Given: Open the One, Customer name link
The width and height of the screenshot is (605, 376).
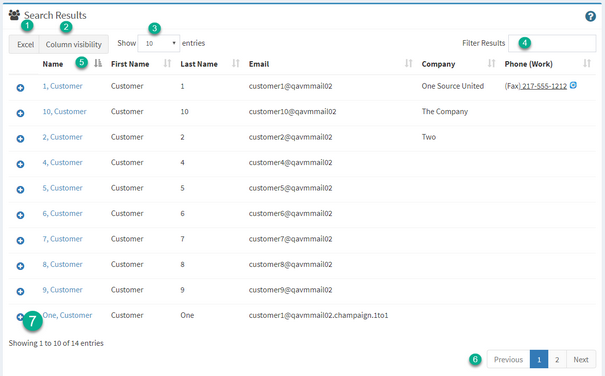Looking at the screenshot, I should point(67,315).
